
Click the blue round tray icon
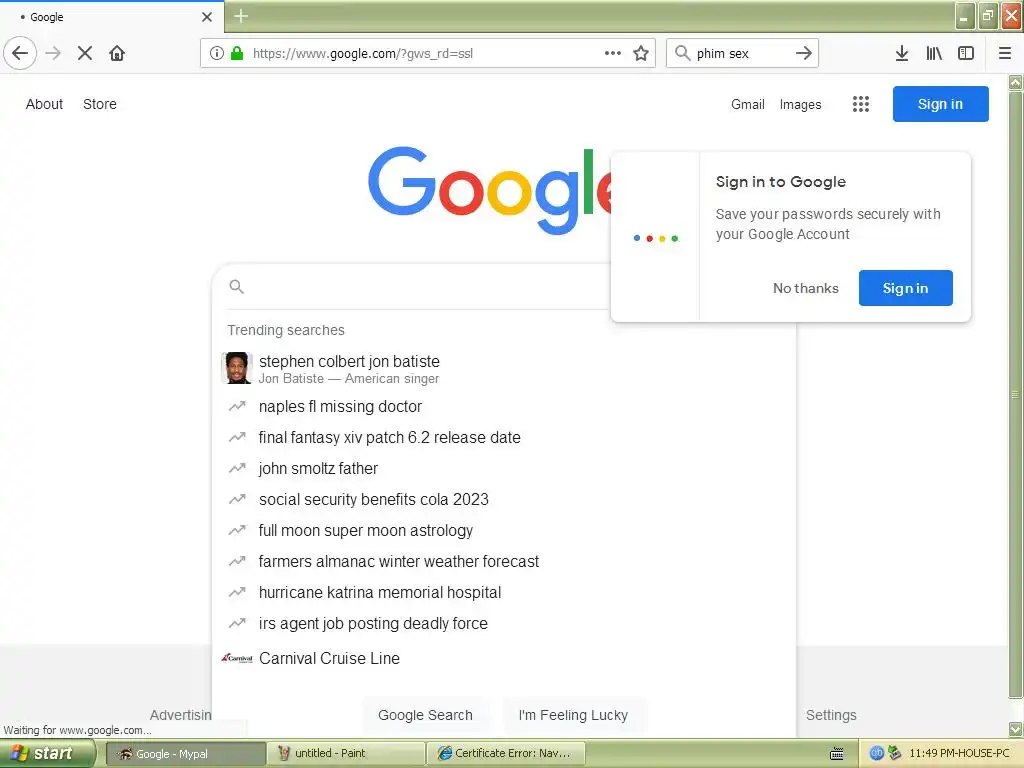click(x=876, y=753)
